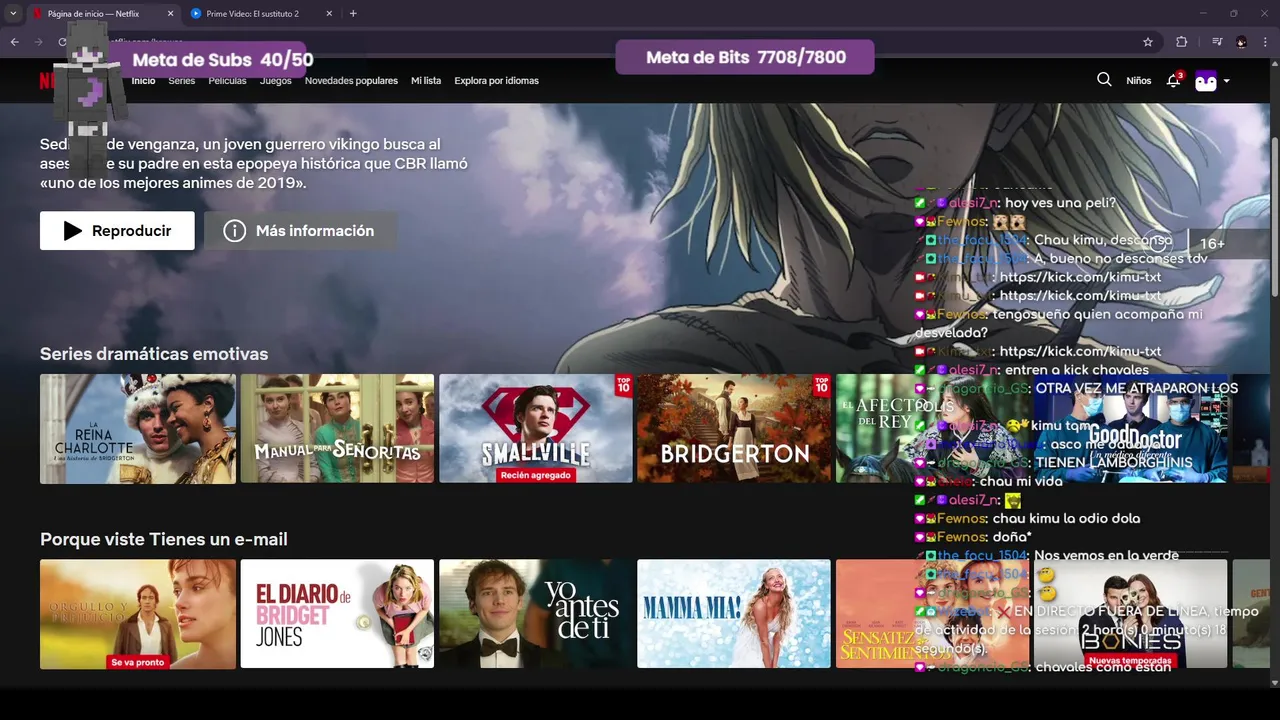Expand the Netflix profile menu caret
The width and height of the screenshot is (1280, 720).
(x=1227, y=81)
